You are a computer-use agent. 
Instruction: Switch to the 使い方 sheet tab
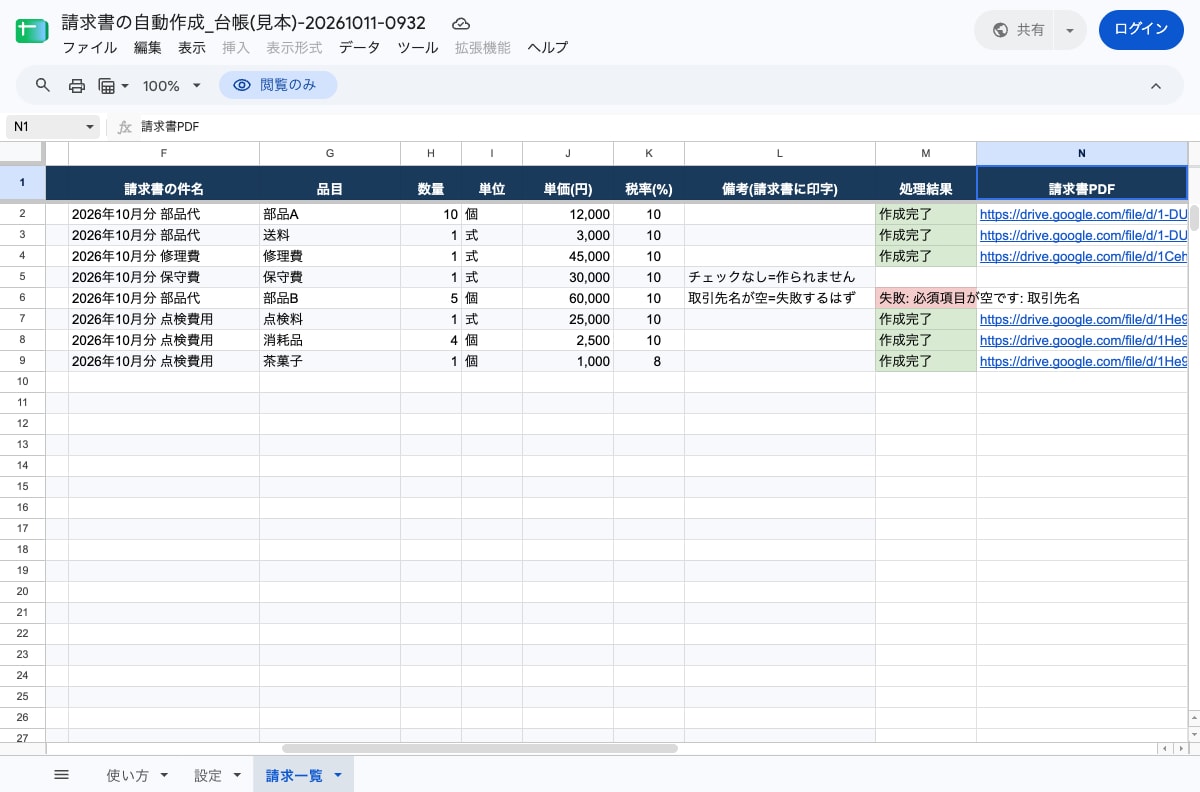tap(128, 775)
